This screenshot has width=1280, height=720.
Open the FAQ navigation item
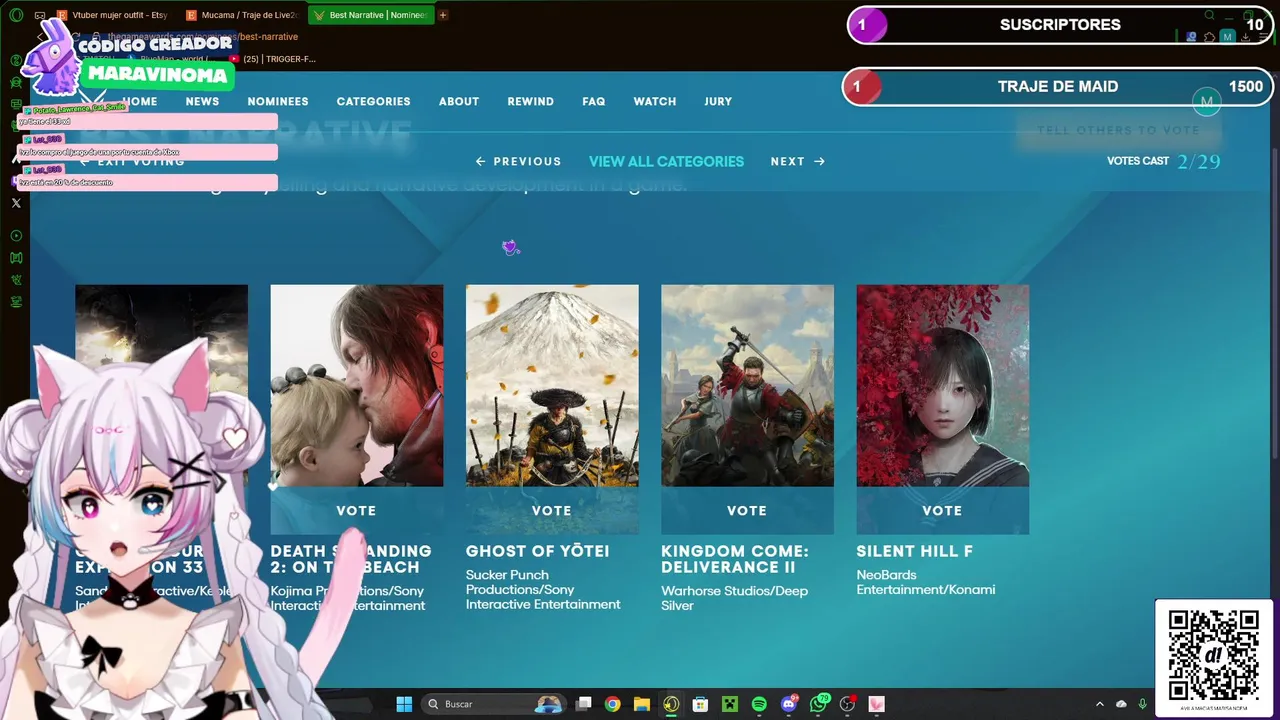click(594, 101)
